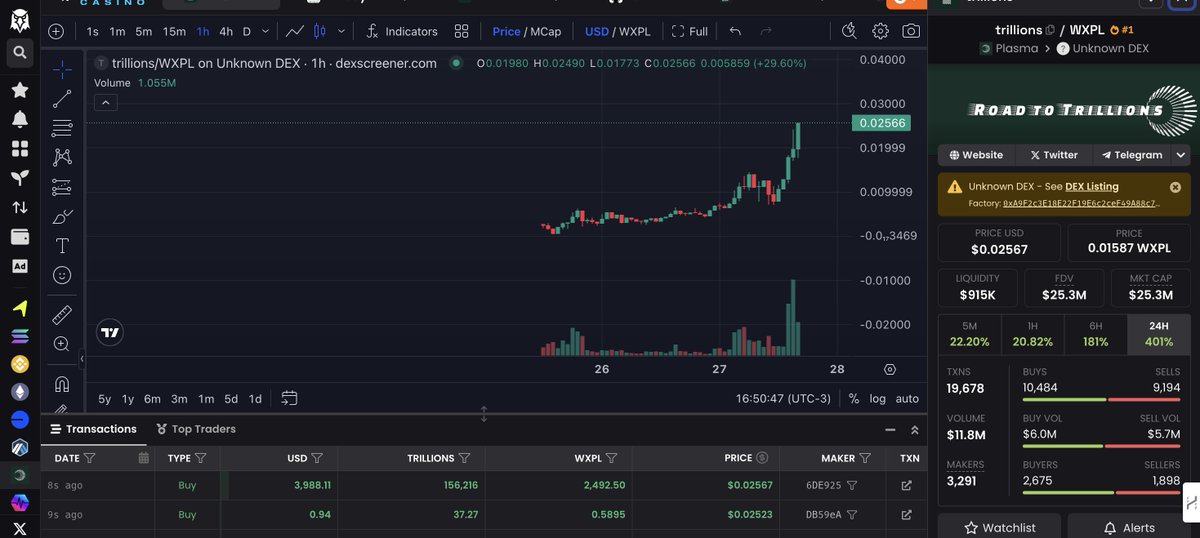Select the emoji sticker tool

tap(62, 274)
